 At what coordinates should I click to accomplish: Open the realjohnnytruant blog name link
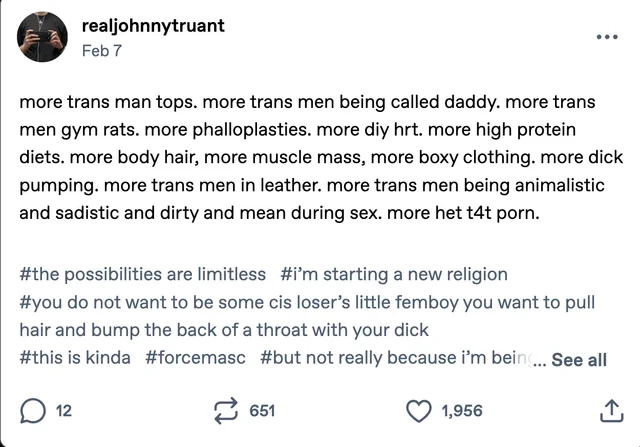point(153,26)
